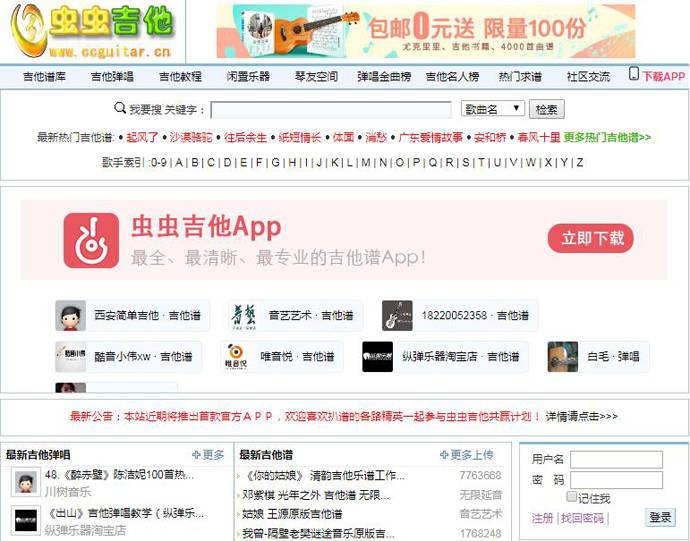This screenshot has width=690, height=541.
Task: Open 社区交流 menu
Action: [588, 77]
